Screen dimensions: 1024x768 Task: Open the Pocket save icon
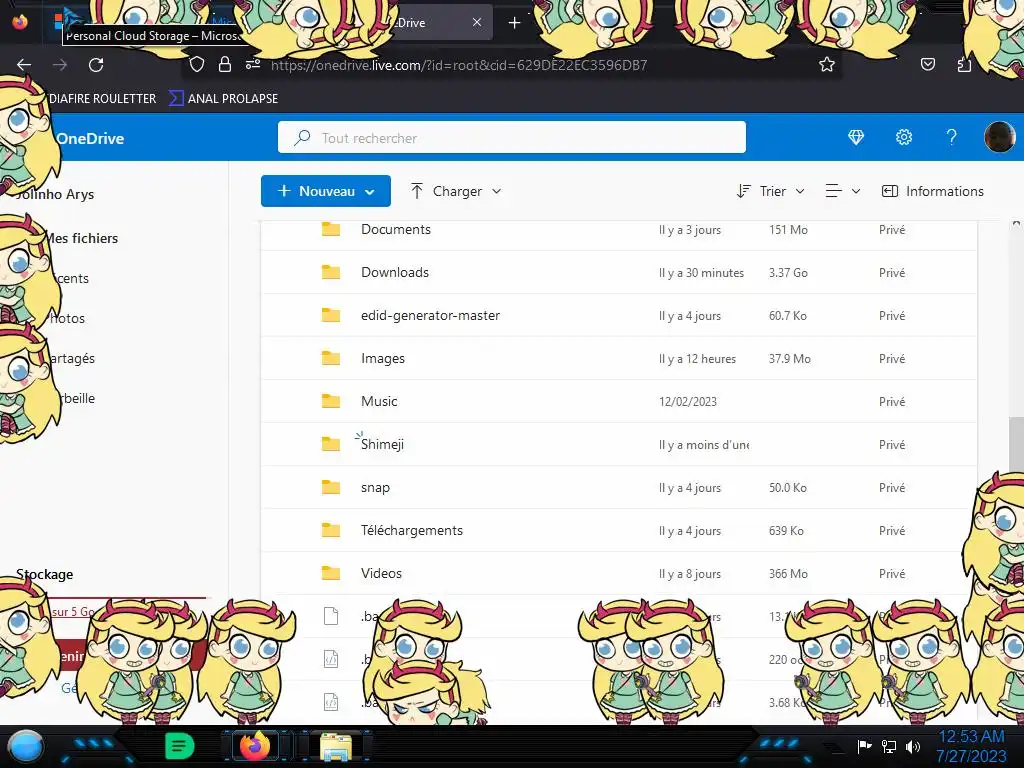927,64
